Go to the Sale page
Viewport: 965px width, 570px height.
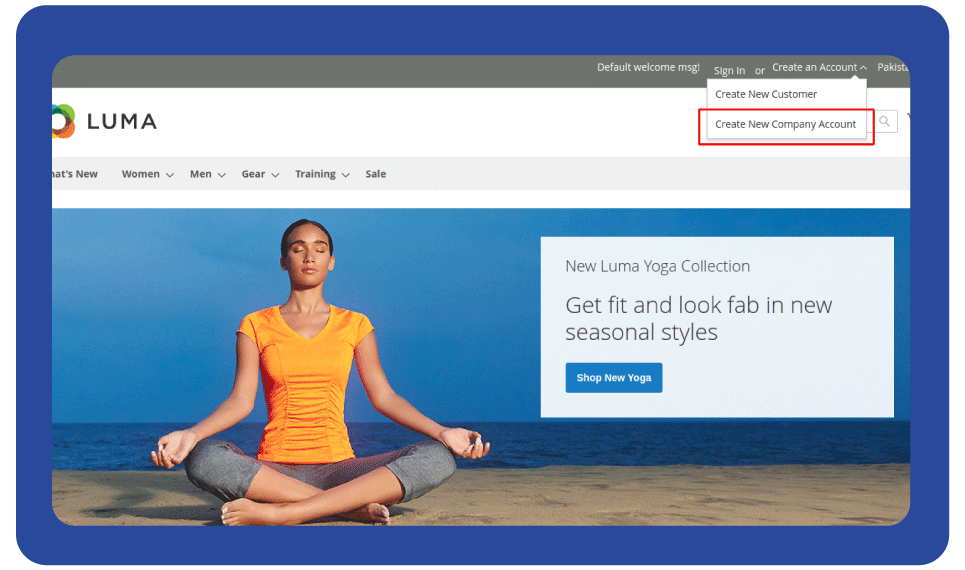tap(375, 174)
